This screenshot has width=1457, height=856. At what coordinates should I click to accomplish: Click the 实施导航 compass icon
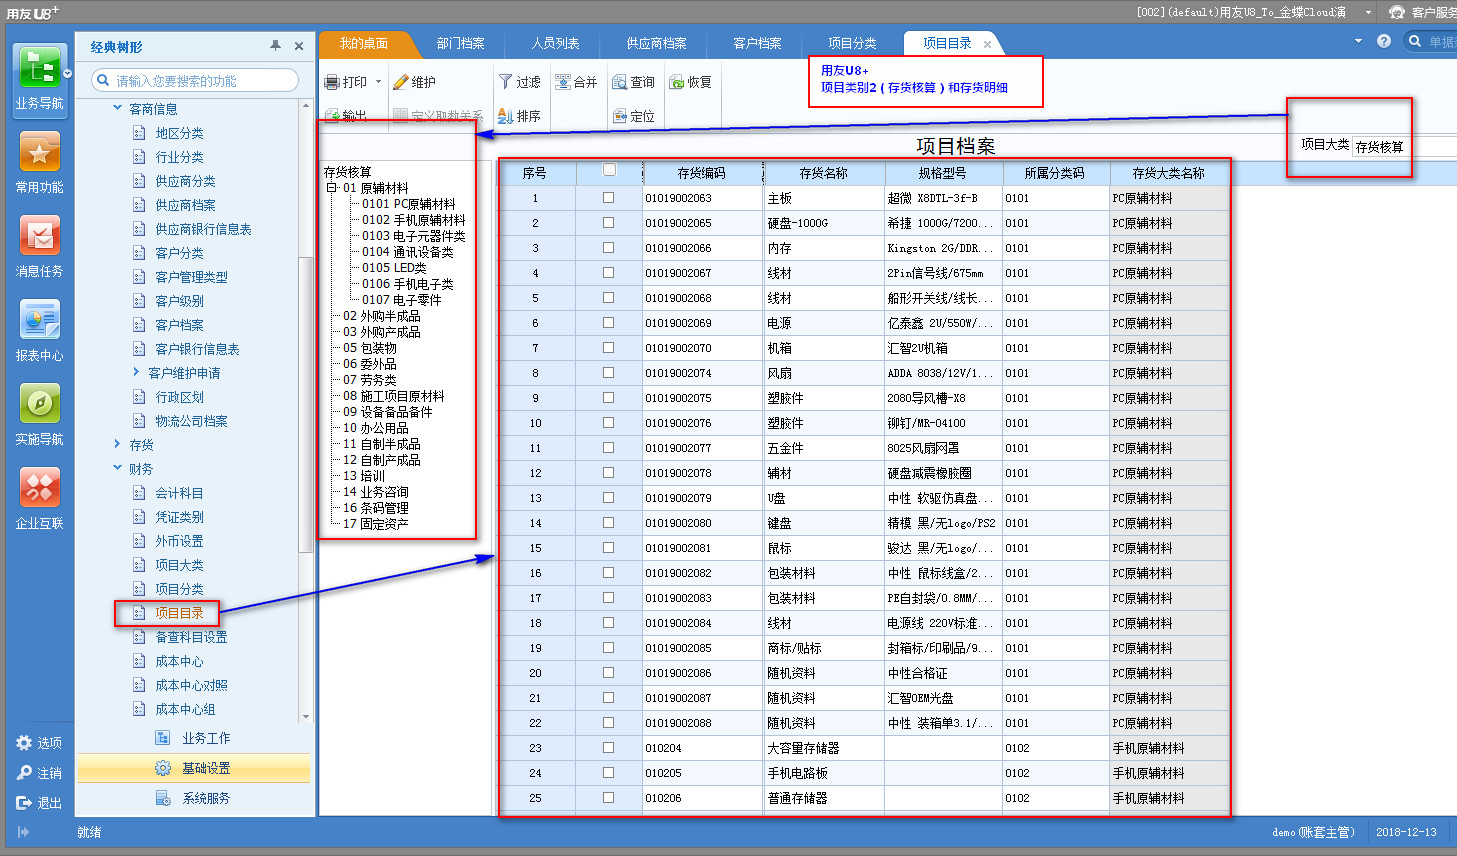[39, 406]
